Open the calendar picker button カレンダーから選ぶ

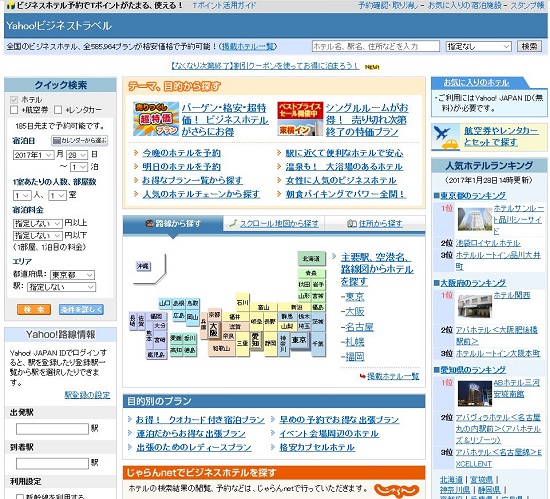[80, 141]
